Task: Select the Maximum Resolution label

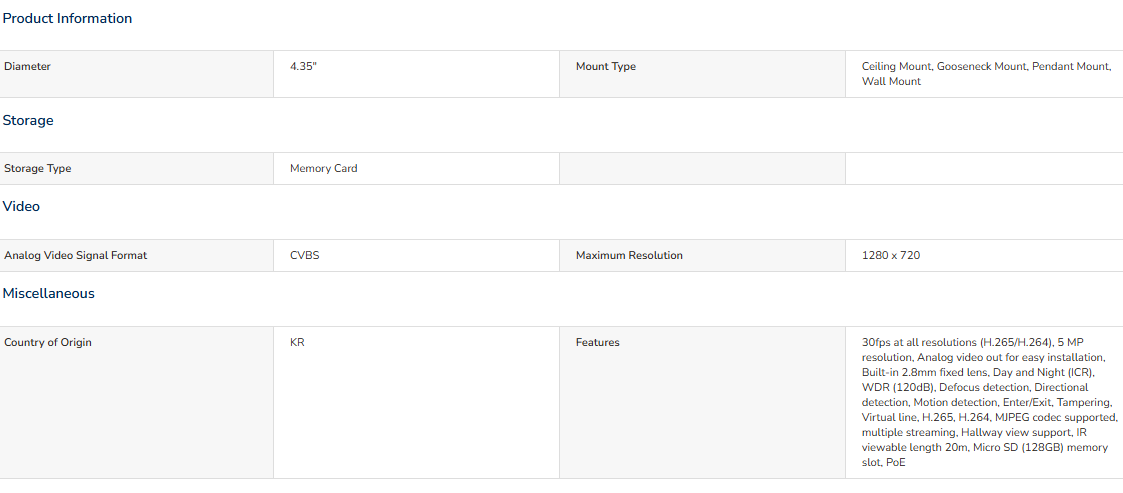Action: [x=630, y=255]
